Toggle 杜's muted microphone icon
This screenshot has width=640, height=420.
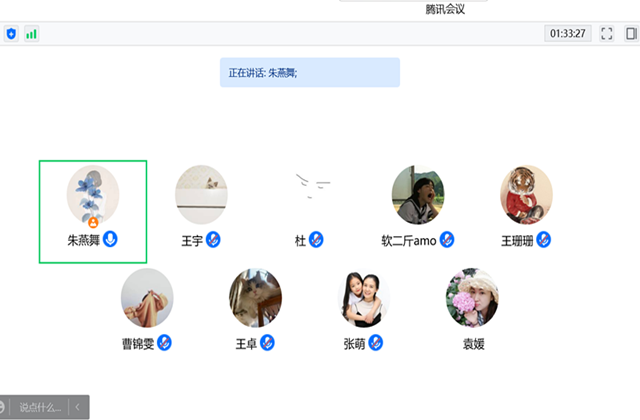(315, 240)
